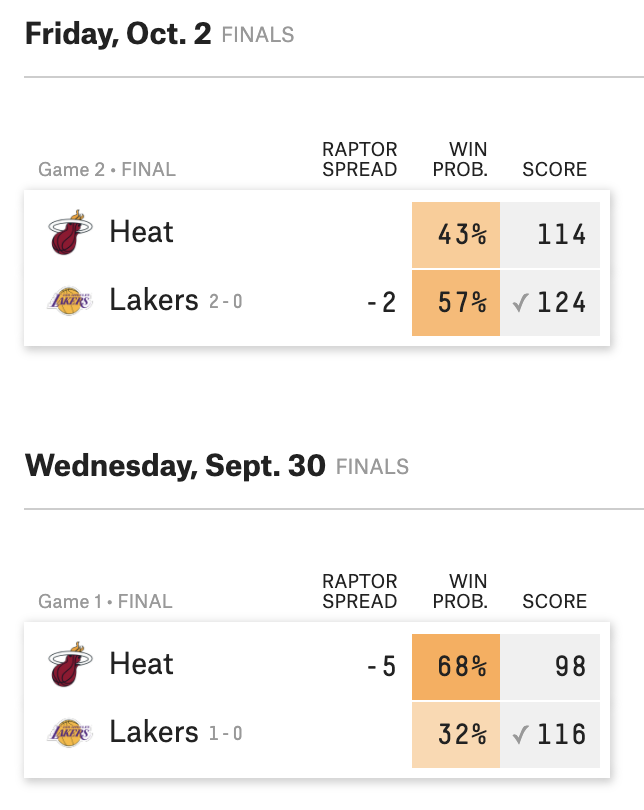Click the 32% win probability cell

click(x=456, y=734)
